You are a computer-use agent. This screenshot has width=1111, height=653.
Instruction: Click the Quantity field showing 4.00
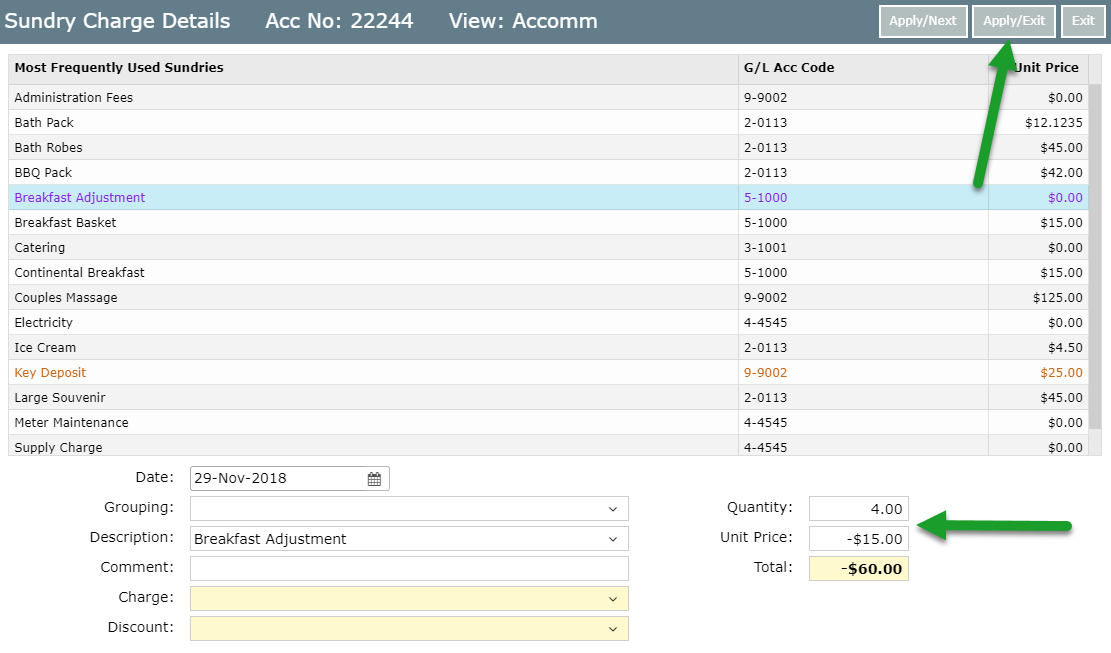coord(859,509)
